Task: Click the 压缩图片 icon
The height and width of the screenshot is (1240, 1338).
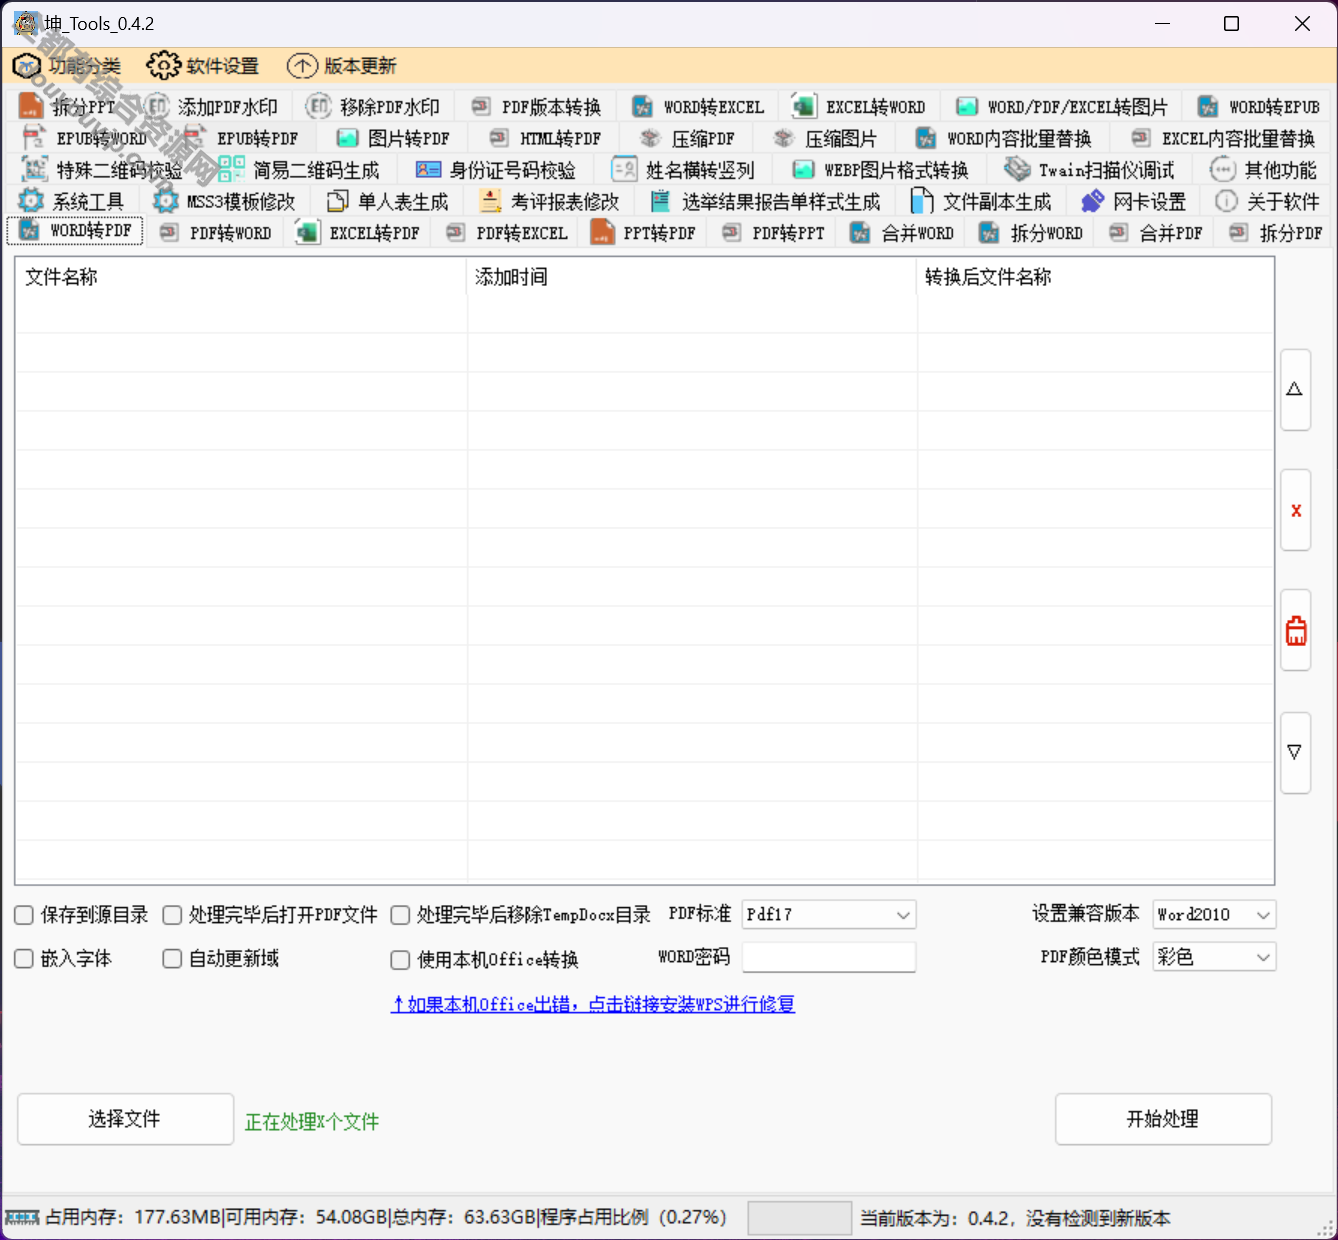Action: 784,138
